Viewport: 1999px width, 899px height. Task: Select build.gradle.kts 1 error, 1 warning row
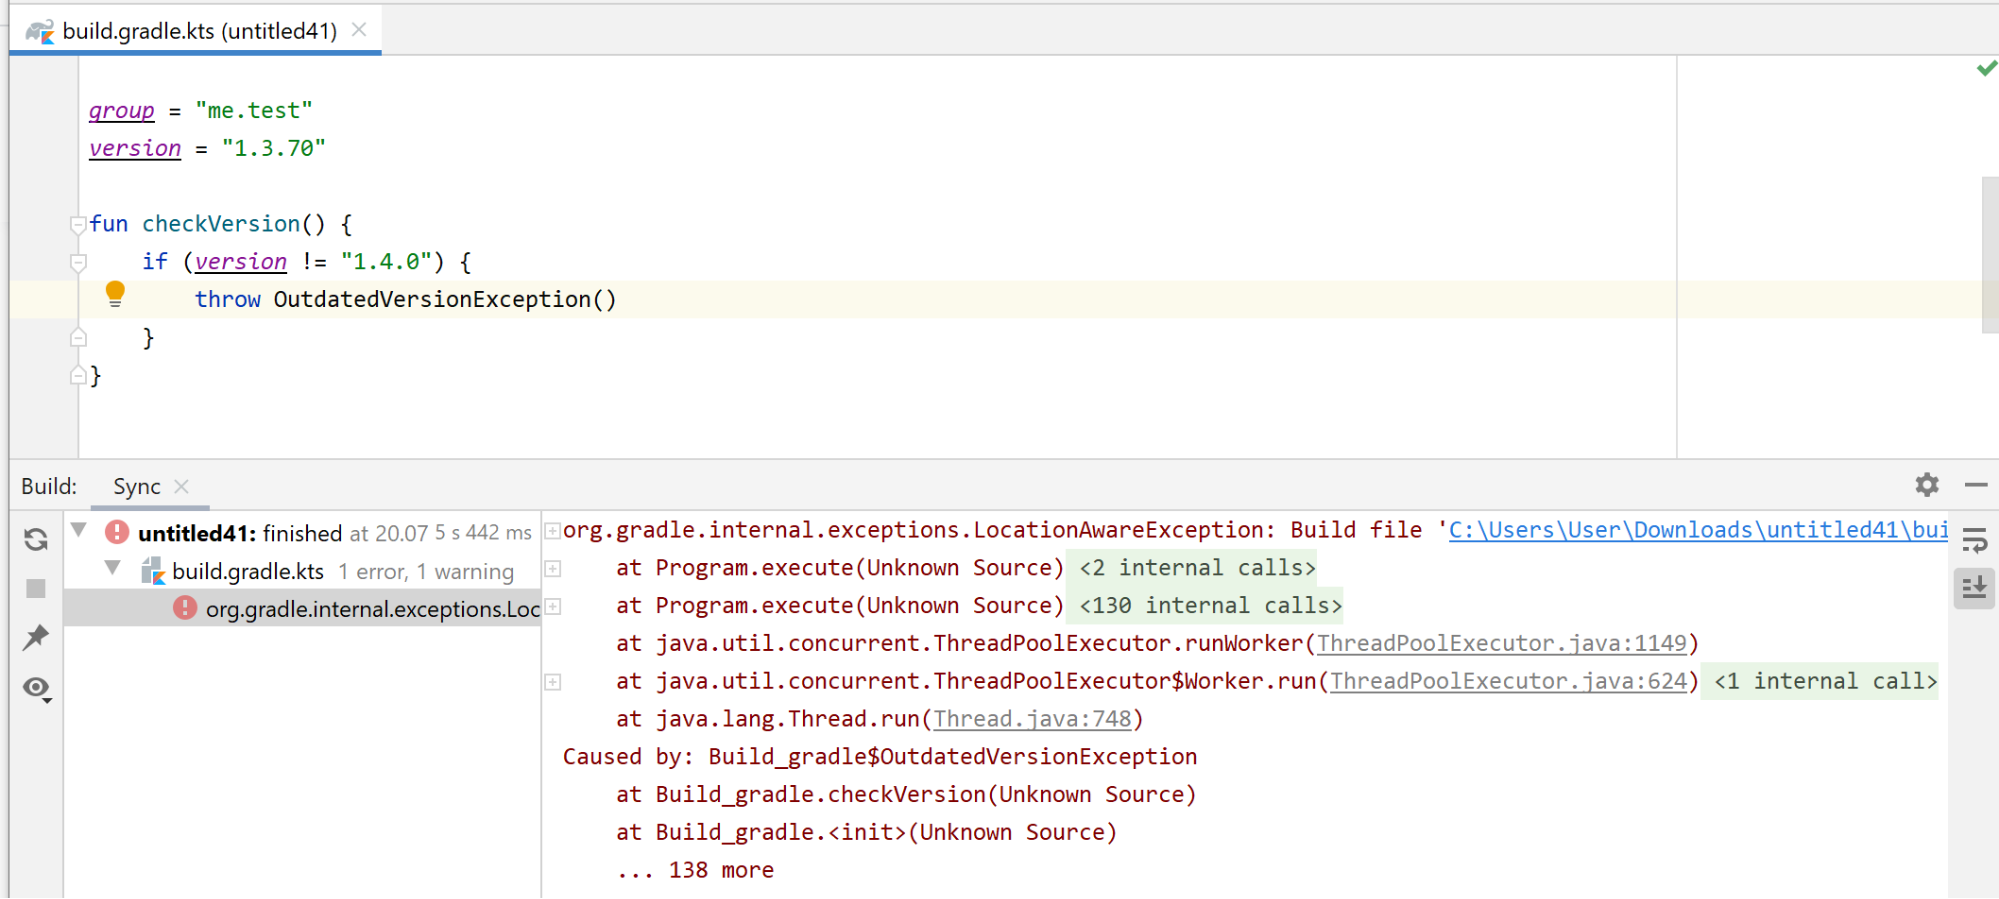303,571
